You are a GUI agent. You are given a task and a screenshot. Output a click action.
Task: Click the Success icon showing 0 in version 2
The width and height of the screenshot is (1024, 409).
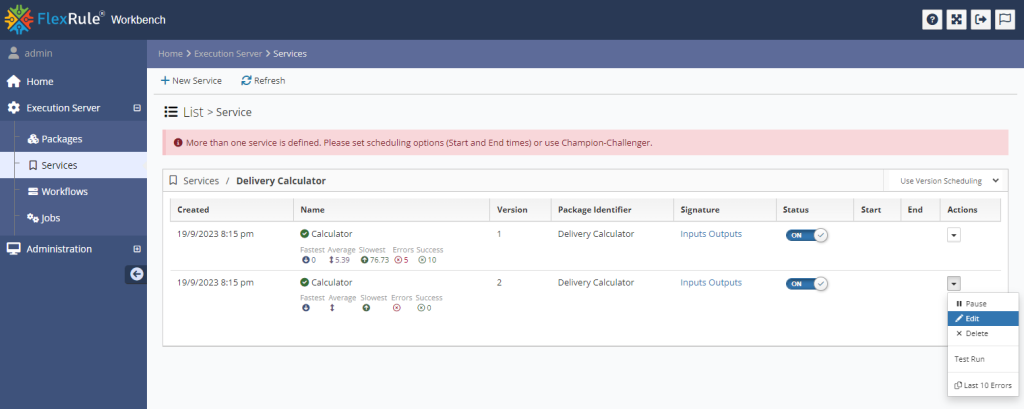422,308
